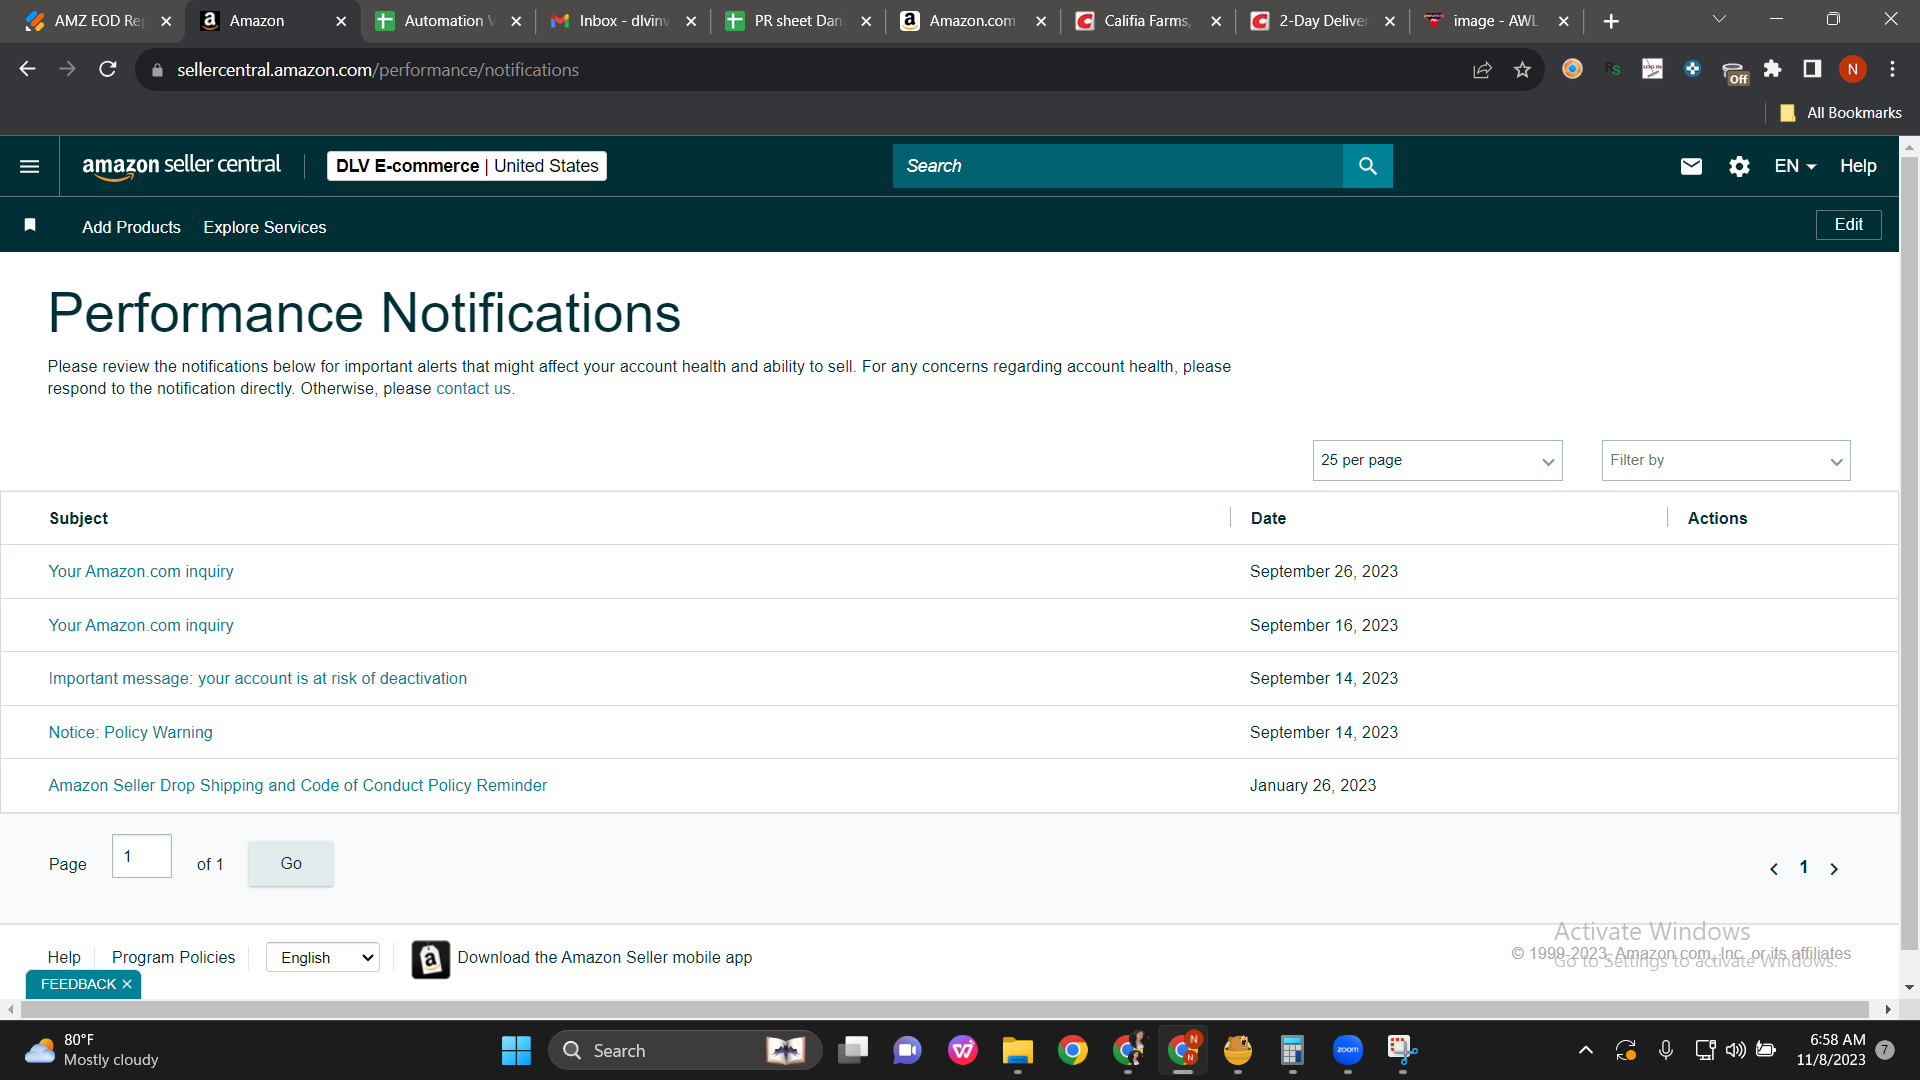Click the bookmark flag icon
The height and width of the screenshot is (1080, 1920).
30,225
